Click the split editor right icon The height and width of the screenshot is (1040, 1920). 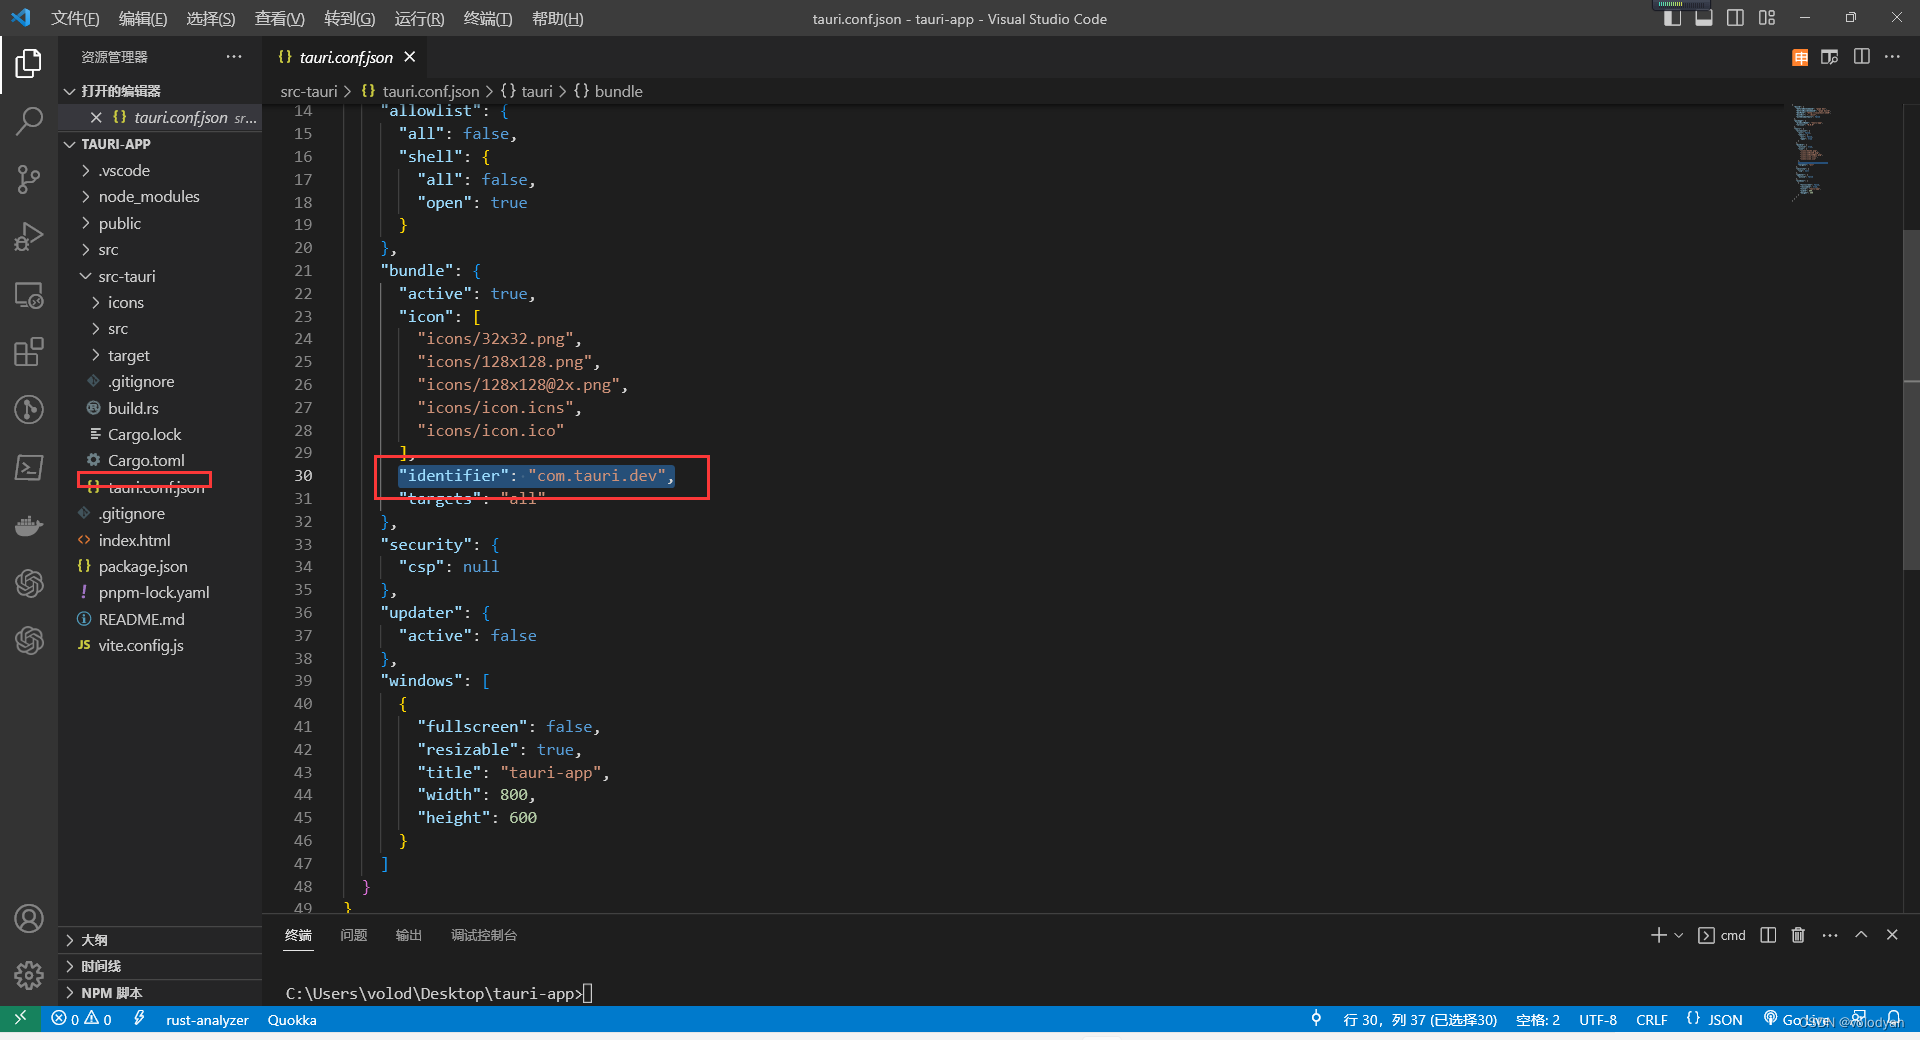[x=1861, y=57]
